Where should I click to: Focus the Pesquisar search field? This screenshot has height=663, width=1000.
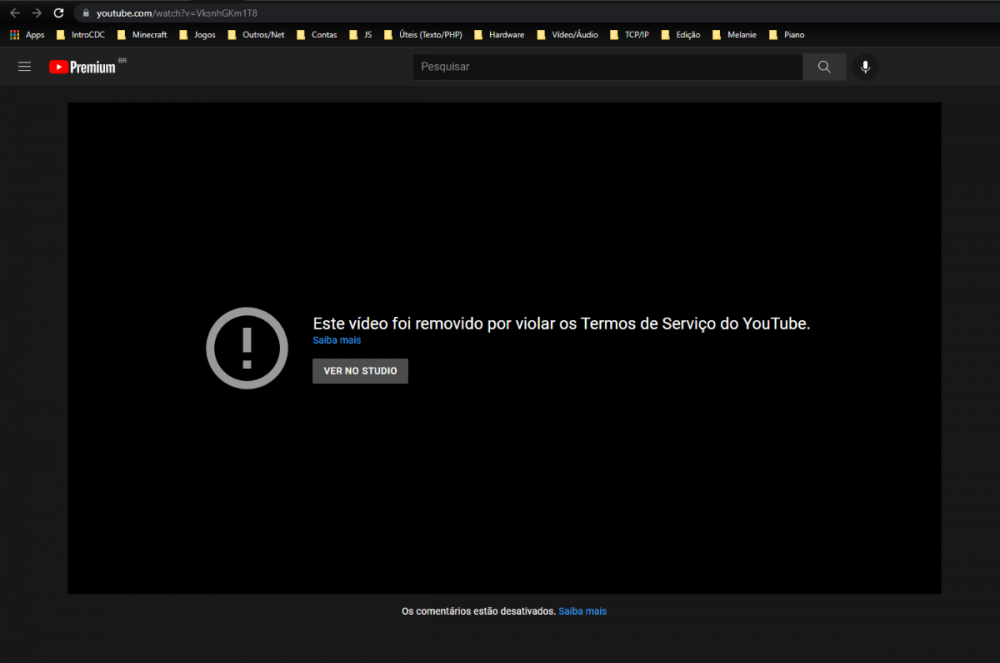coord(607,66)
